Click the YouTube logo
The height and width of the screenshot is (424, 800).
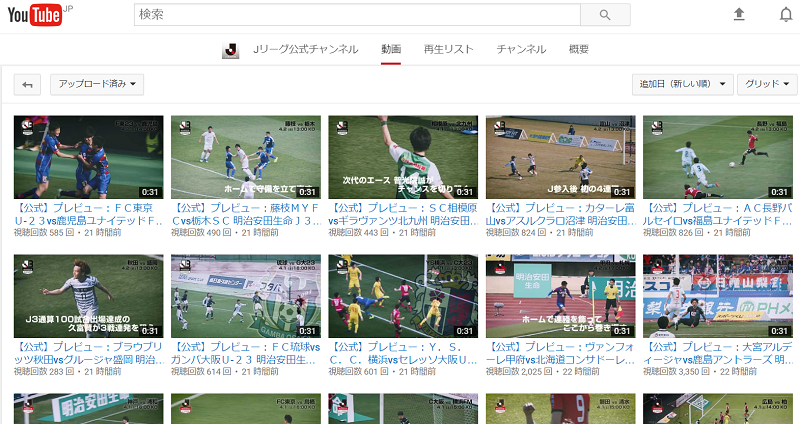(36, 15)
